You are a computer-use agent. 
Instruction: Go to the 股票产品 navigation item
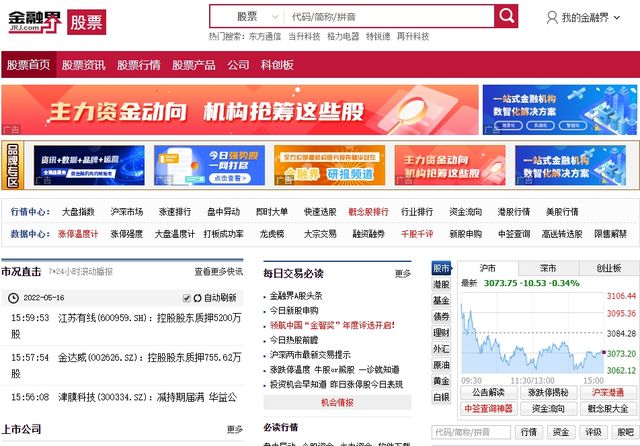pyautogui.click(x=193, y=65)
